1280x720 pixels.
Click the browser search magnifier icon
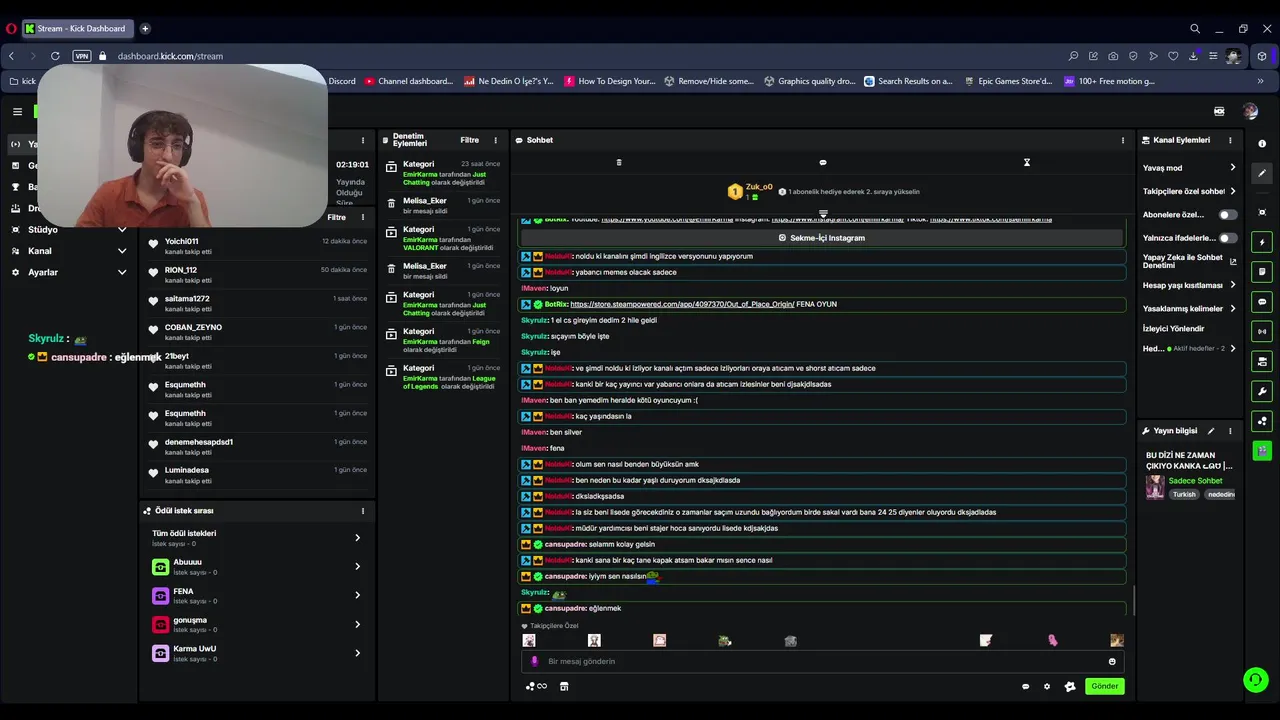click(x=1195, y=29)
